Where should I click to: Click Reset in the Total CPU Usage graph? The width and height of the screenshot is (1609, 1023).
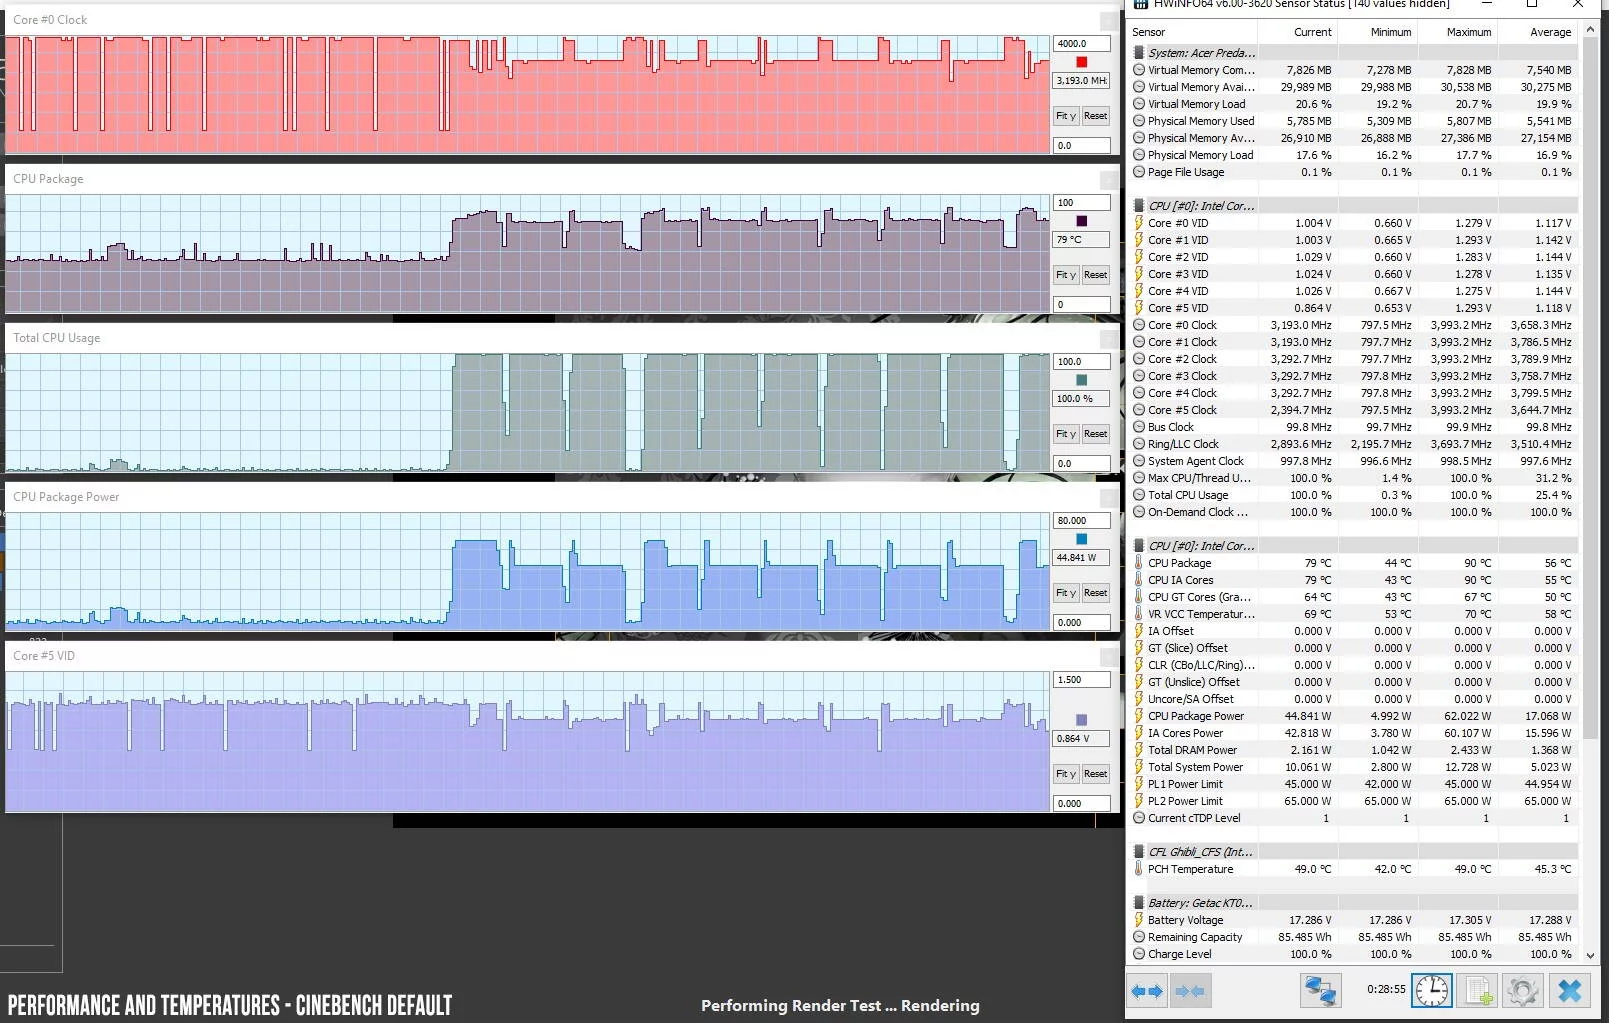1096,434
